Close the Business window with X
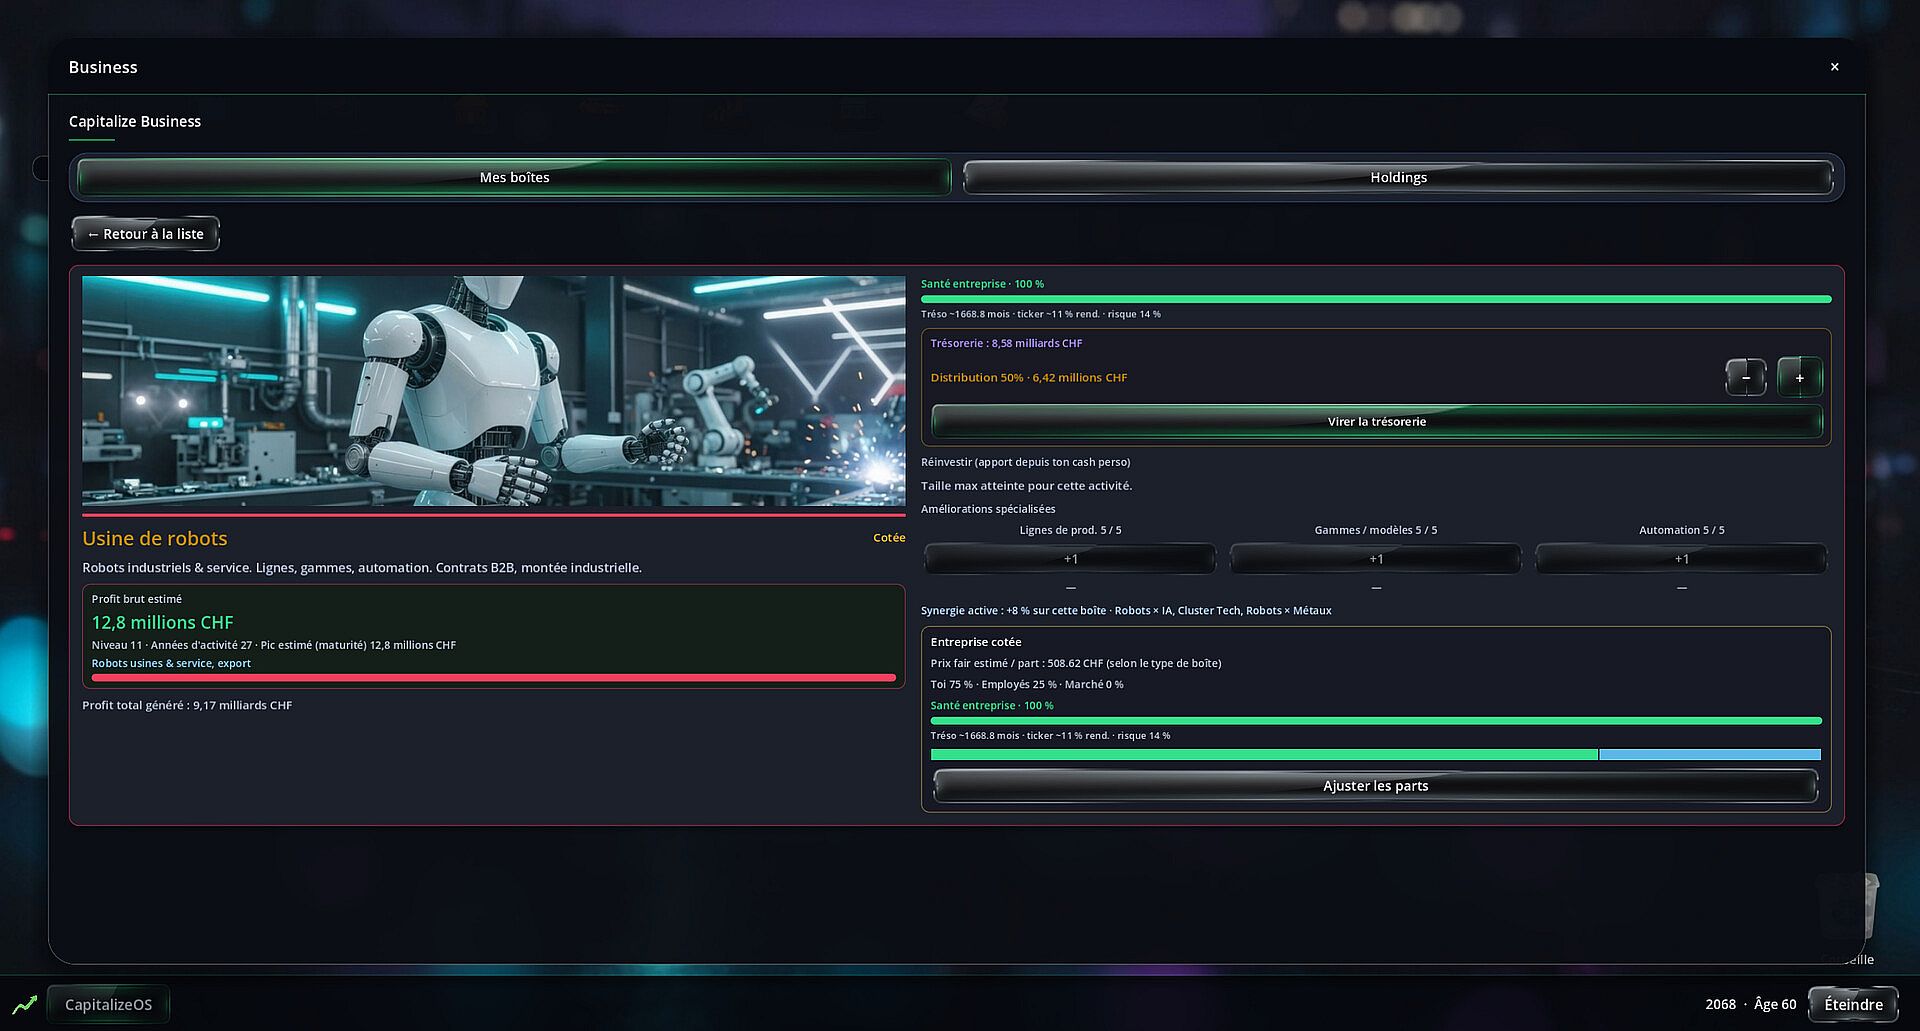Viewport: 1920px width, 1031px height. 1834,67
